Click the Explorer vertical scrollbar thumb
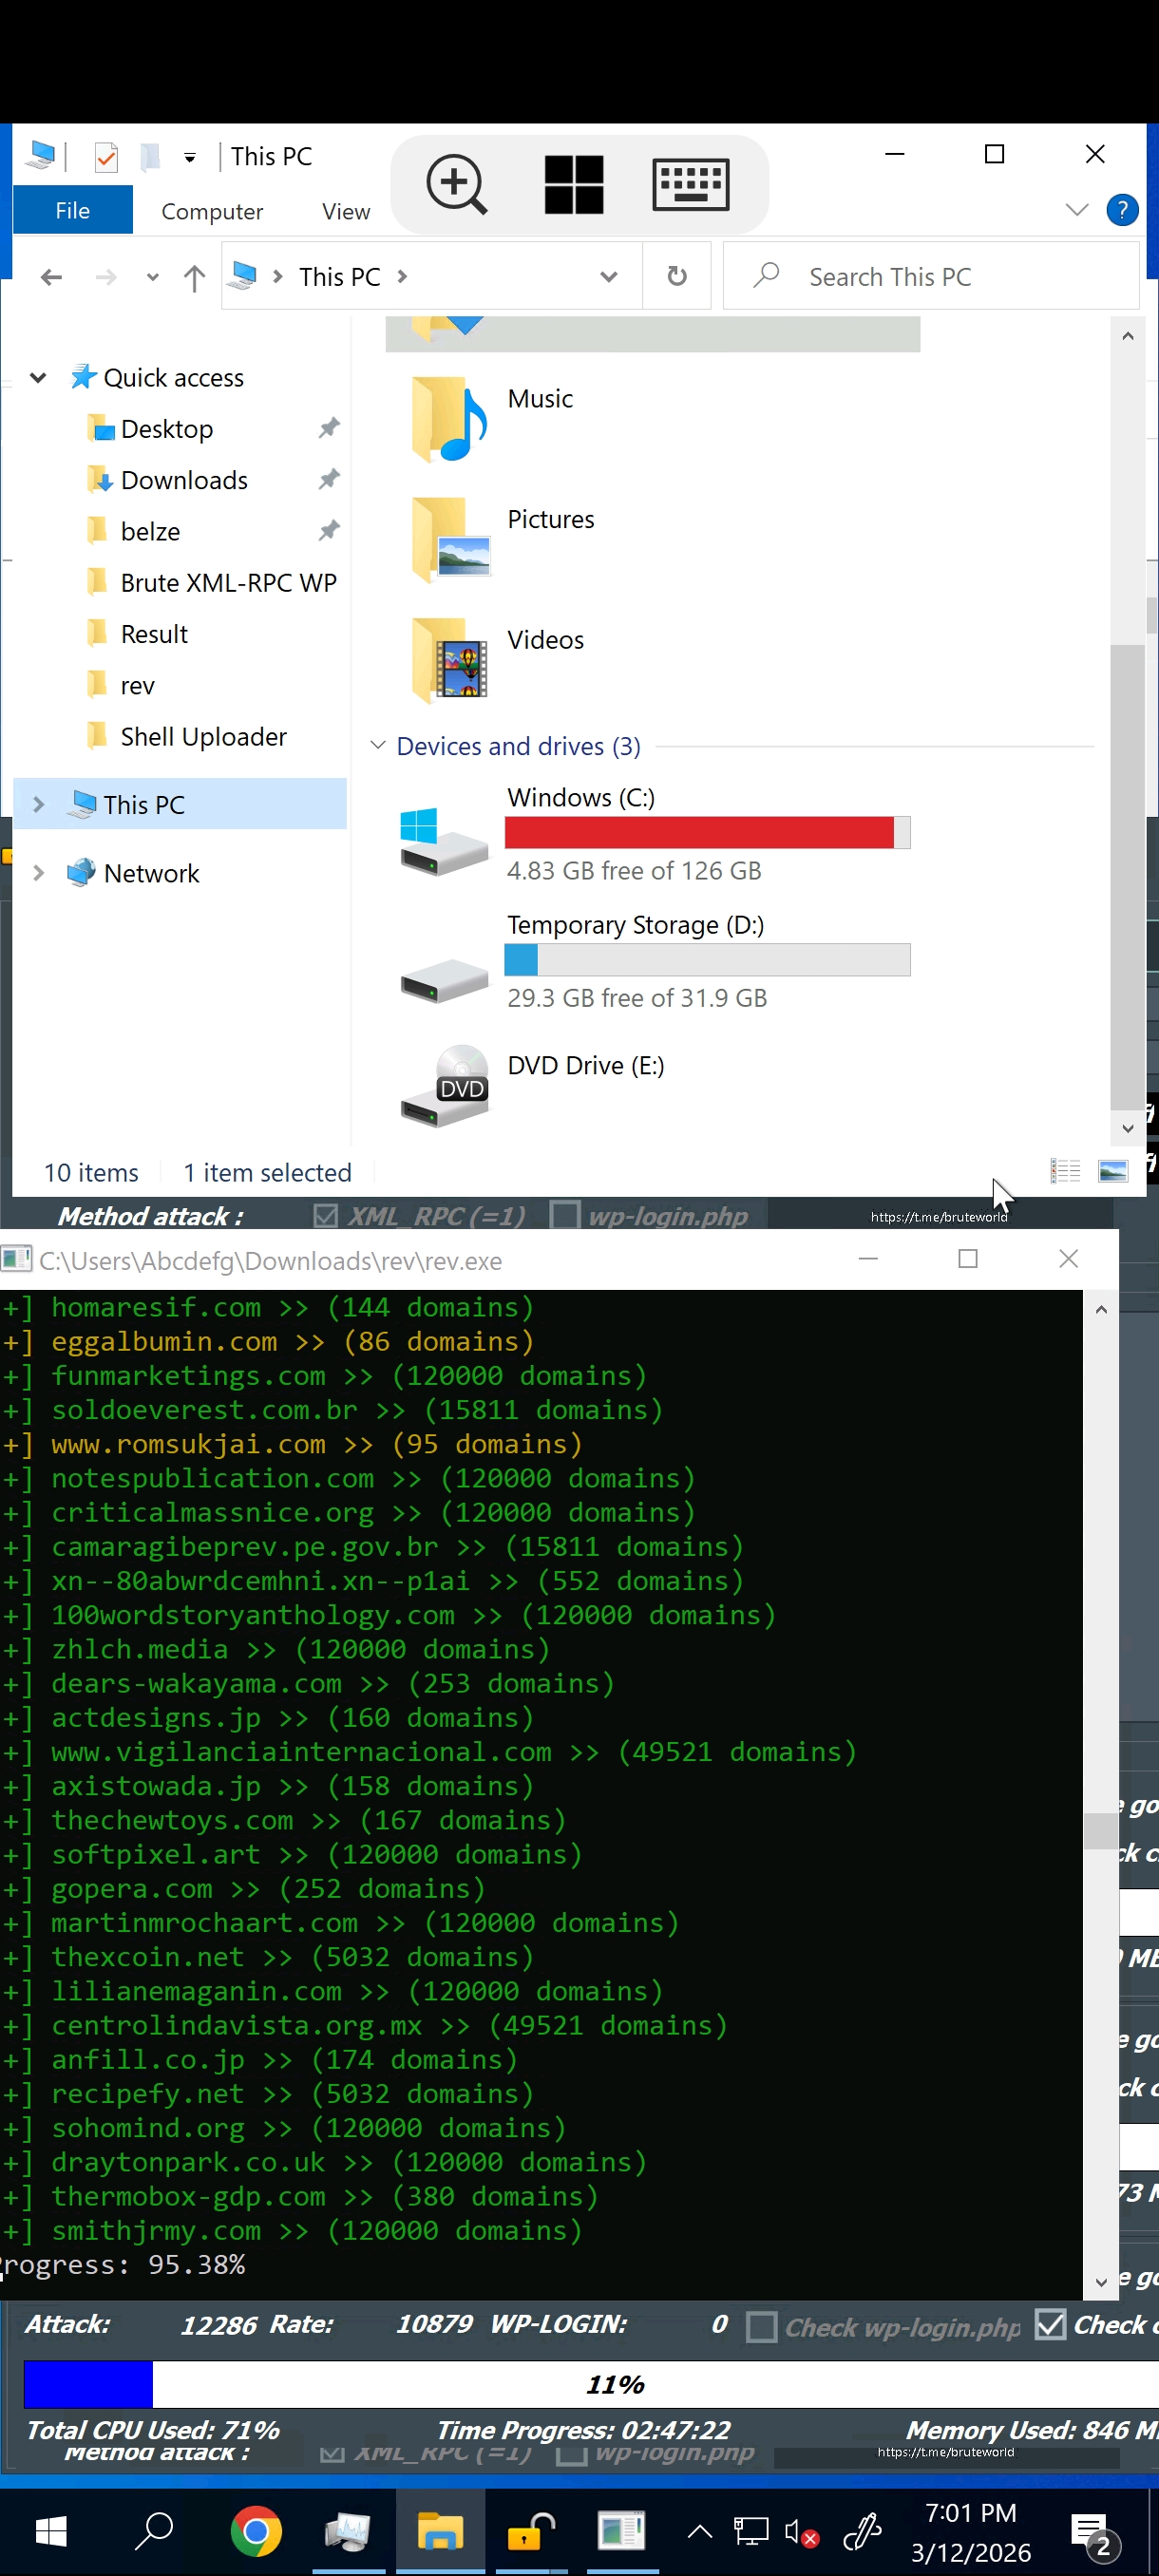This screenshot has height=2576, width=1159. click(x=1127, y=877)
